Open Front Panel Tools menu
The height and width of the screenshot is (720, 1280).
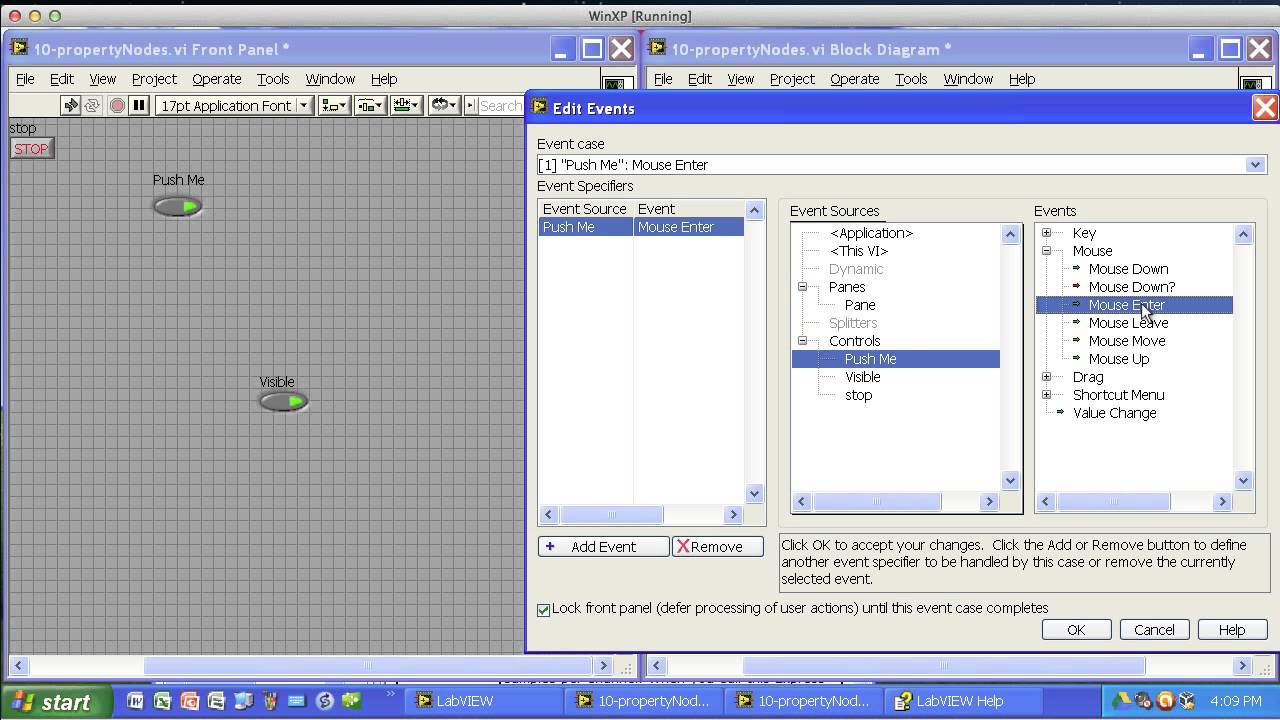point(273,79)
